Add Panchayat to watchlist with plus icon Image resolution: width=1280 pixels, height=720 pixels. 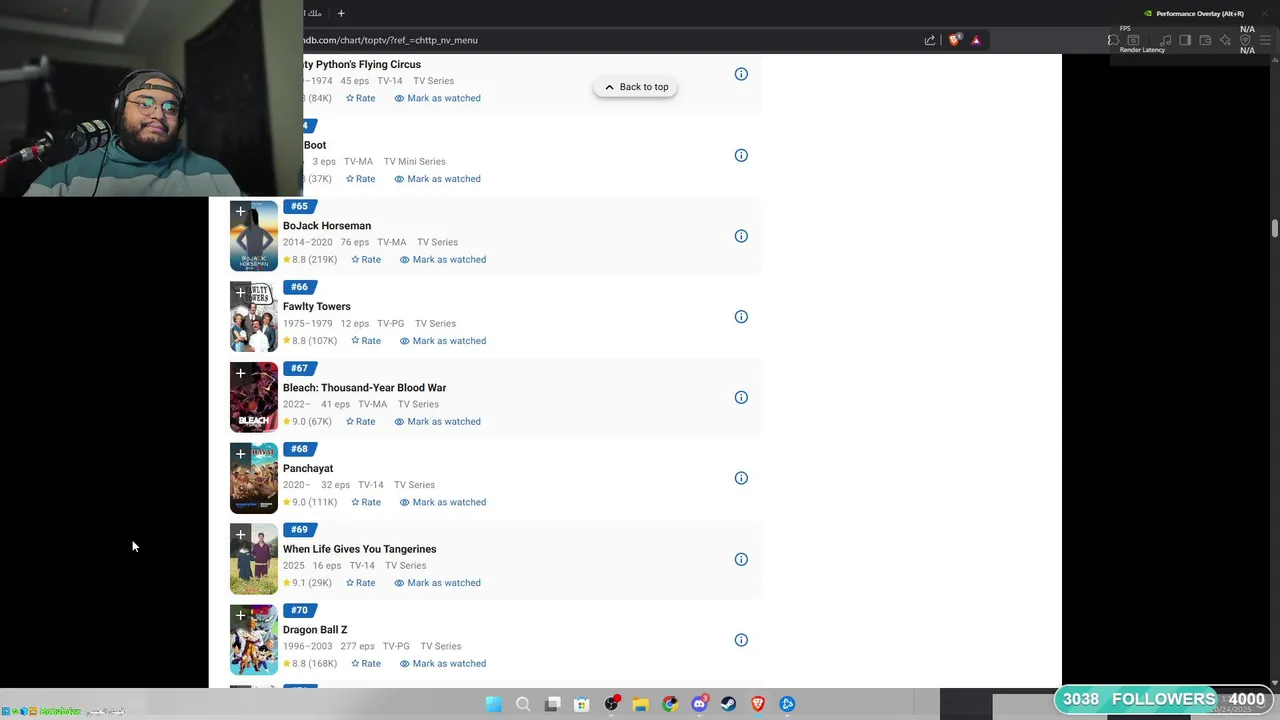[240, 454]
